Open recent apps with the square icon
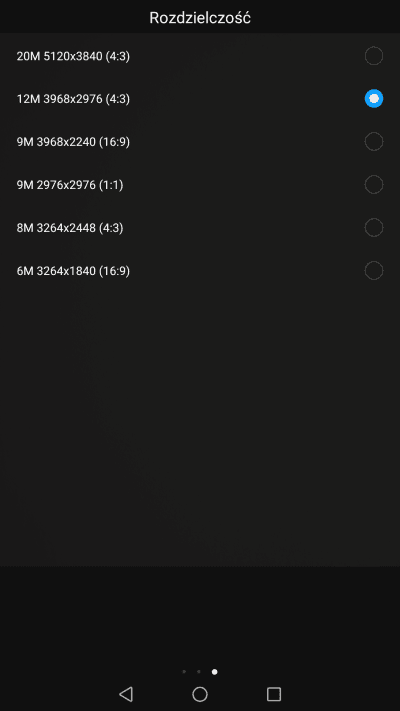 274,694
